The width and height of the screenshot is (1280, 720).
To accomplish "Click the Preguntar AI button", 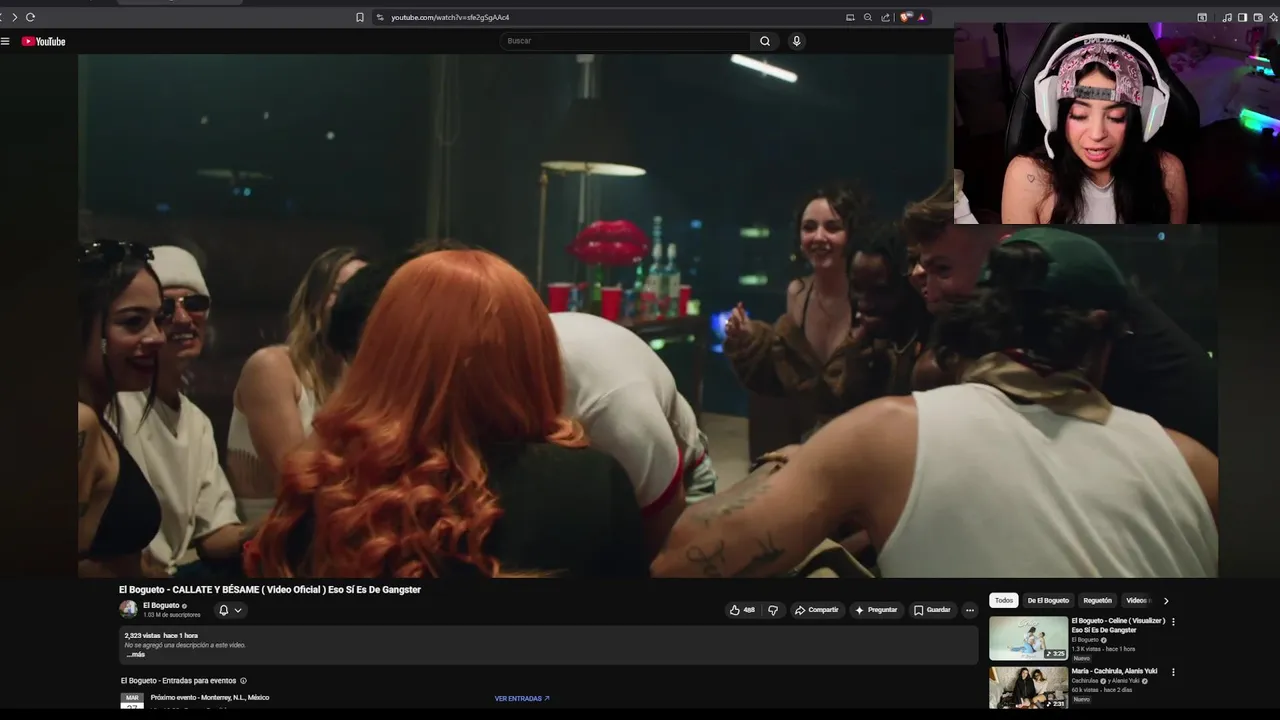I will [876, 610].
